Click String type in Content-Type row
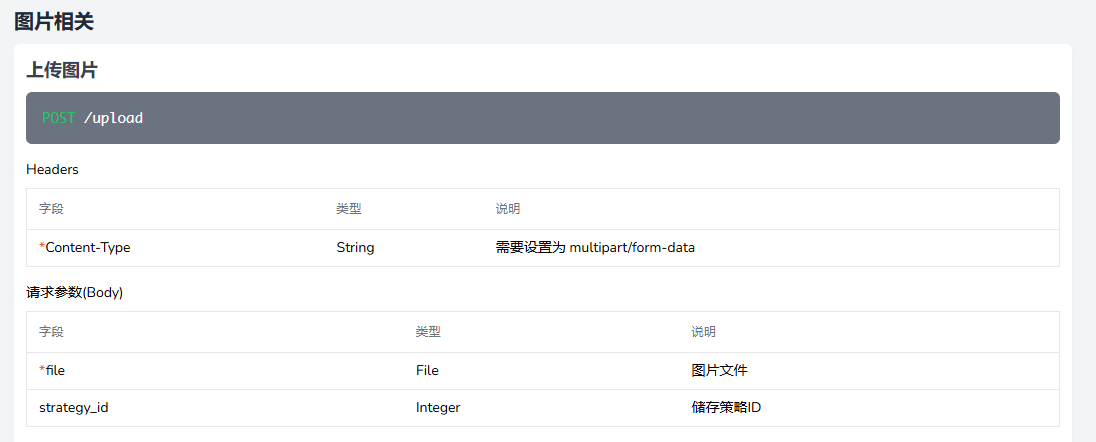The image size is (1096, 442). 355,248
